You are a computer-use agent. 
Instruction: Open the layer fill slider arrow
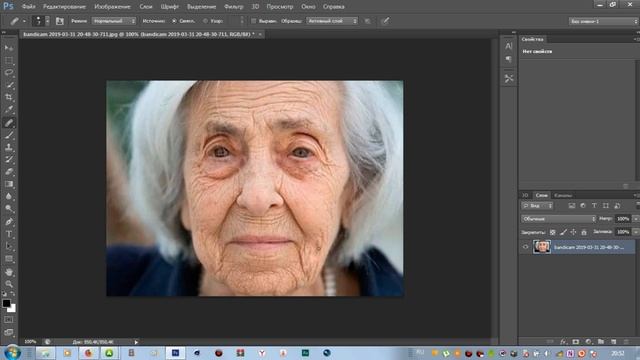point(636,232)
